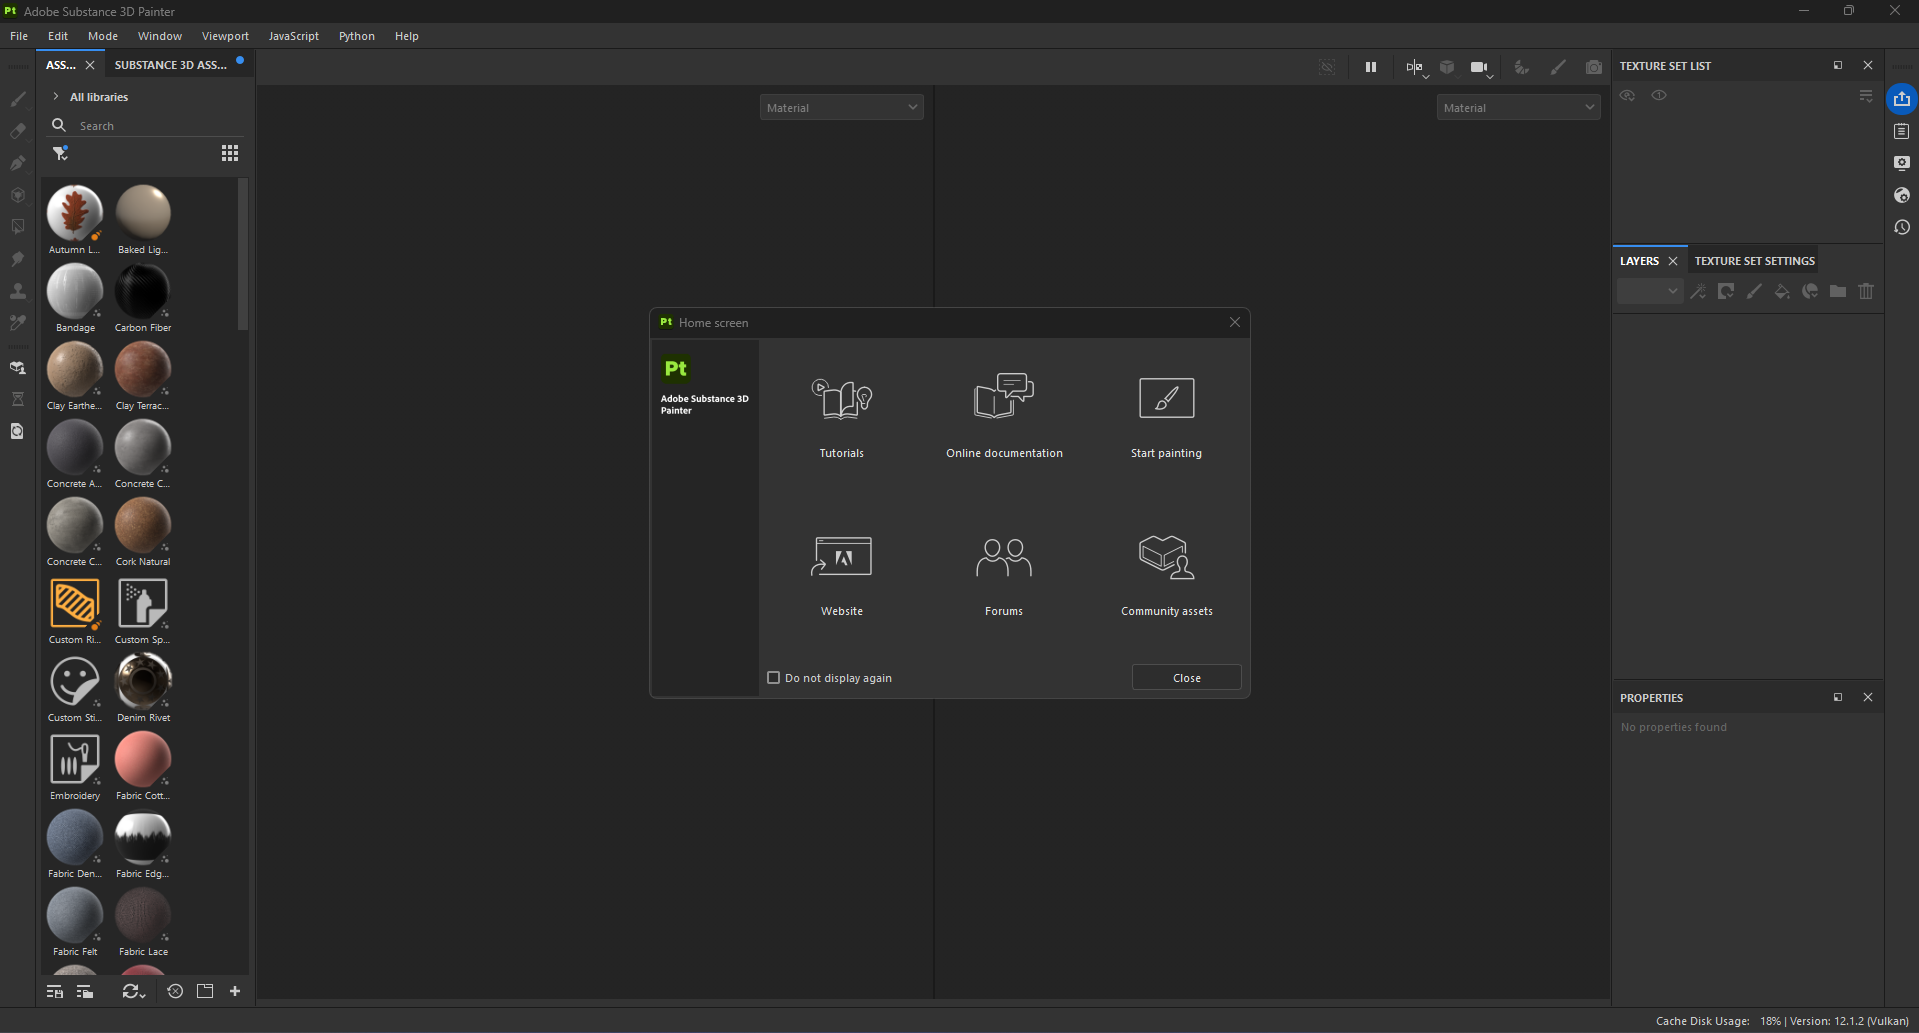This screenshot has width=1919, height=1033.
Task: Click the search magnifier icon
Action: (x=59, y=125)
